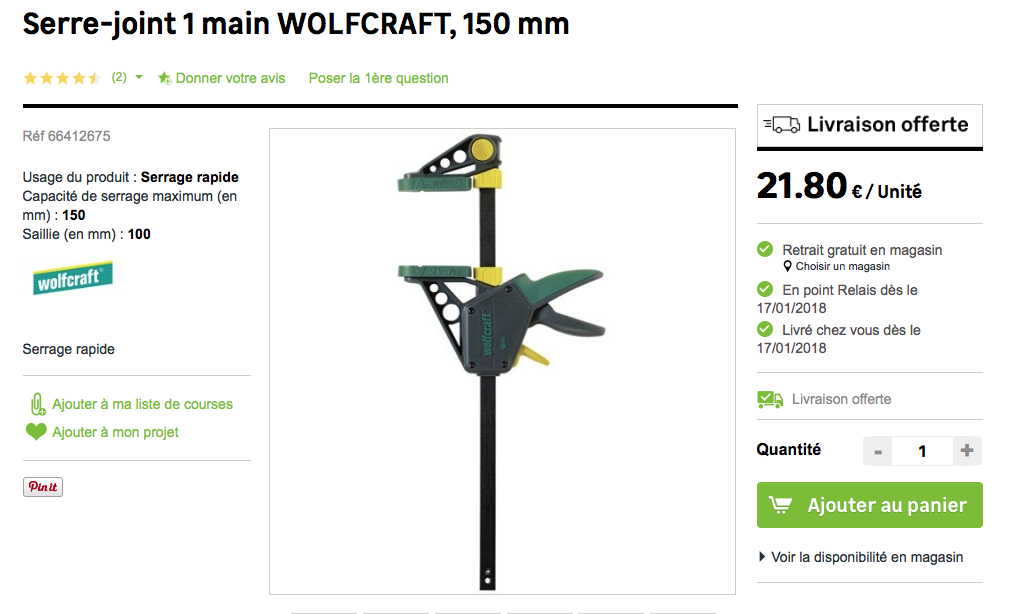The height and width of the screenshot is (614, 1023).
Task: Decrease quantity with the minus button
Action: [x=878, y=451]
